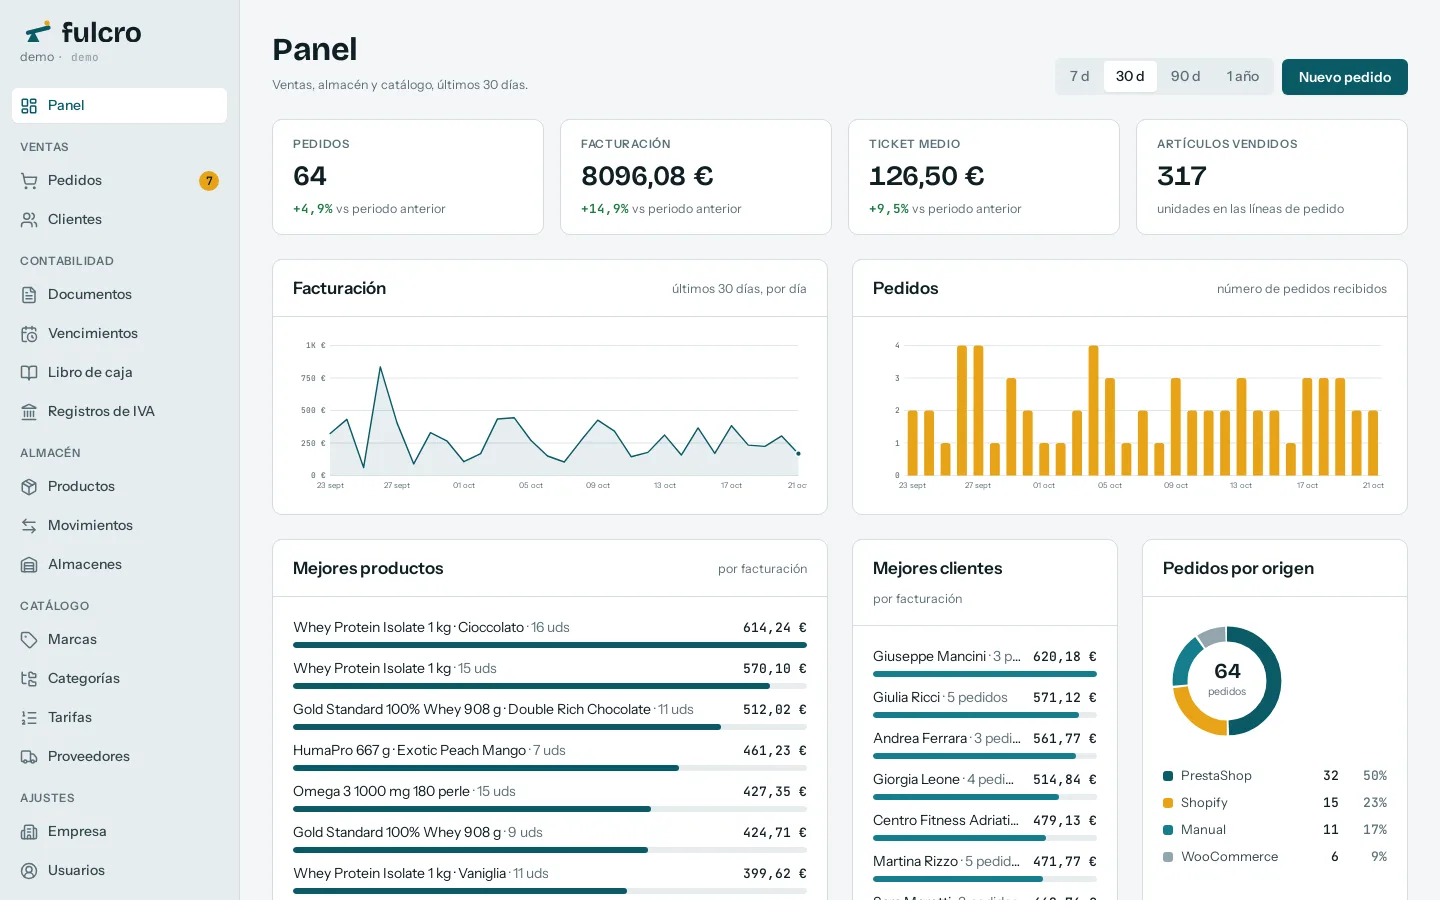Click the Shopify legend color swatch
This screenshot has height=900, width=1440.
(1168, 803)
